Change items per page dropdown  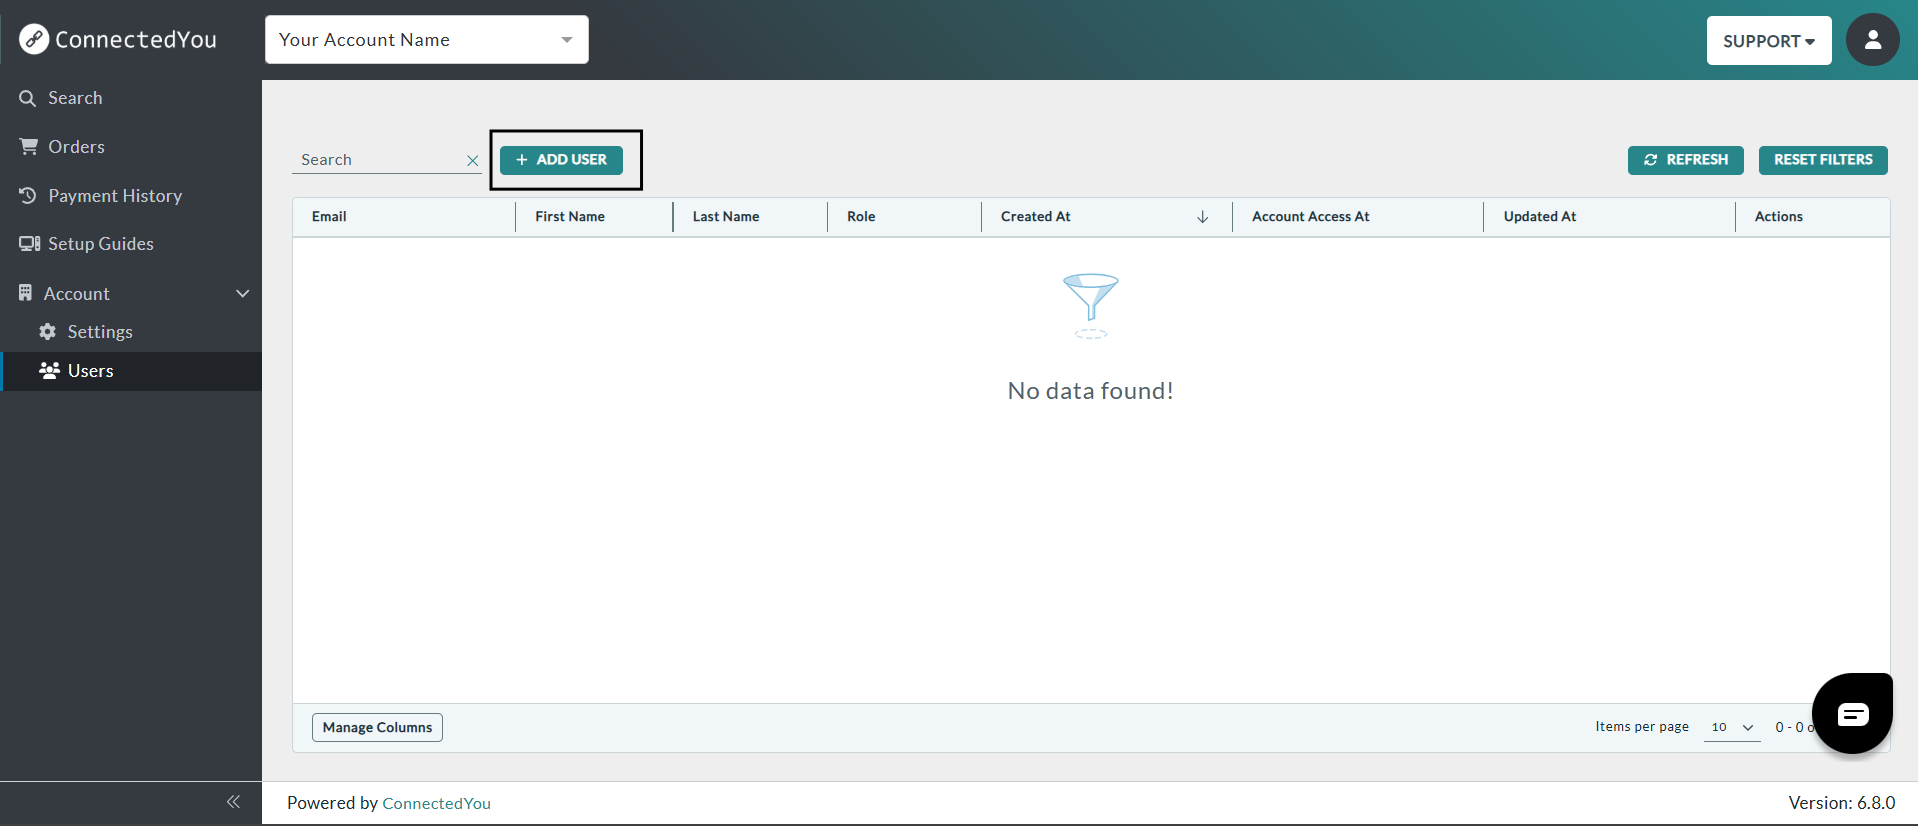click(1732, 728)
